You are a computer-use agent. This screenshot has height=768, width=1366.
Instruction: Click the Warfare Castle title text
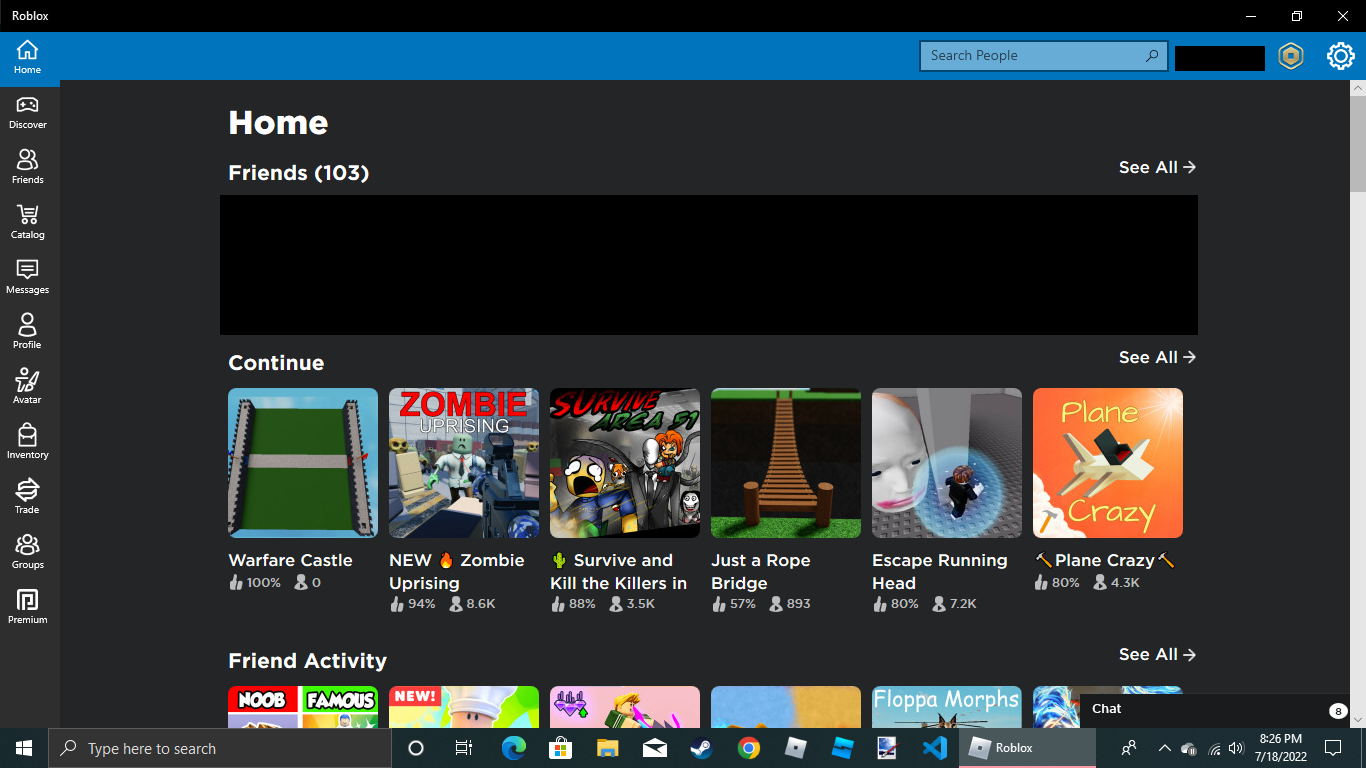(x=290, y=560)
